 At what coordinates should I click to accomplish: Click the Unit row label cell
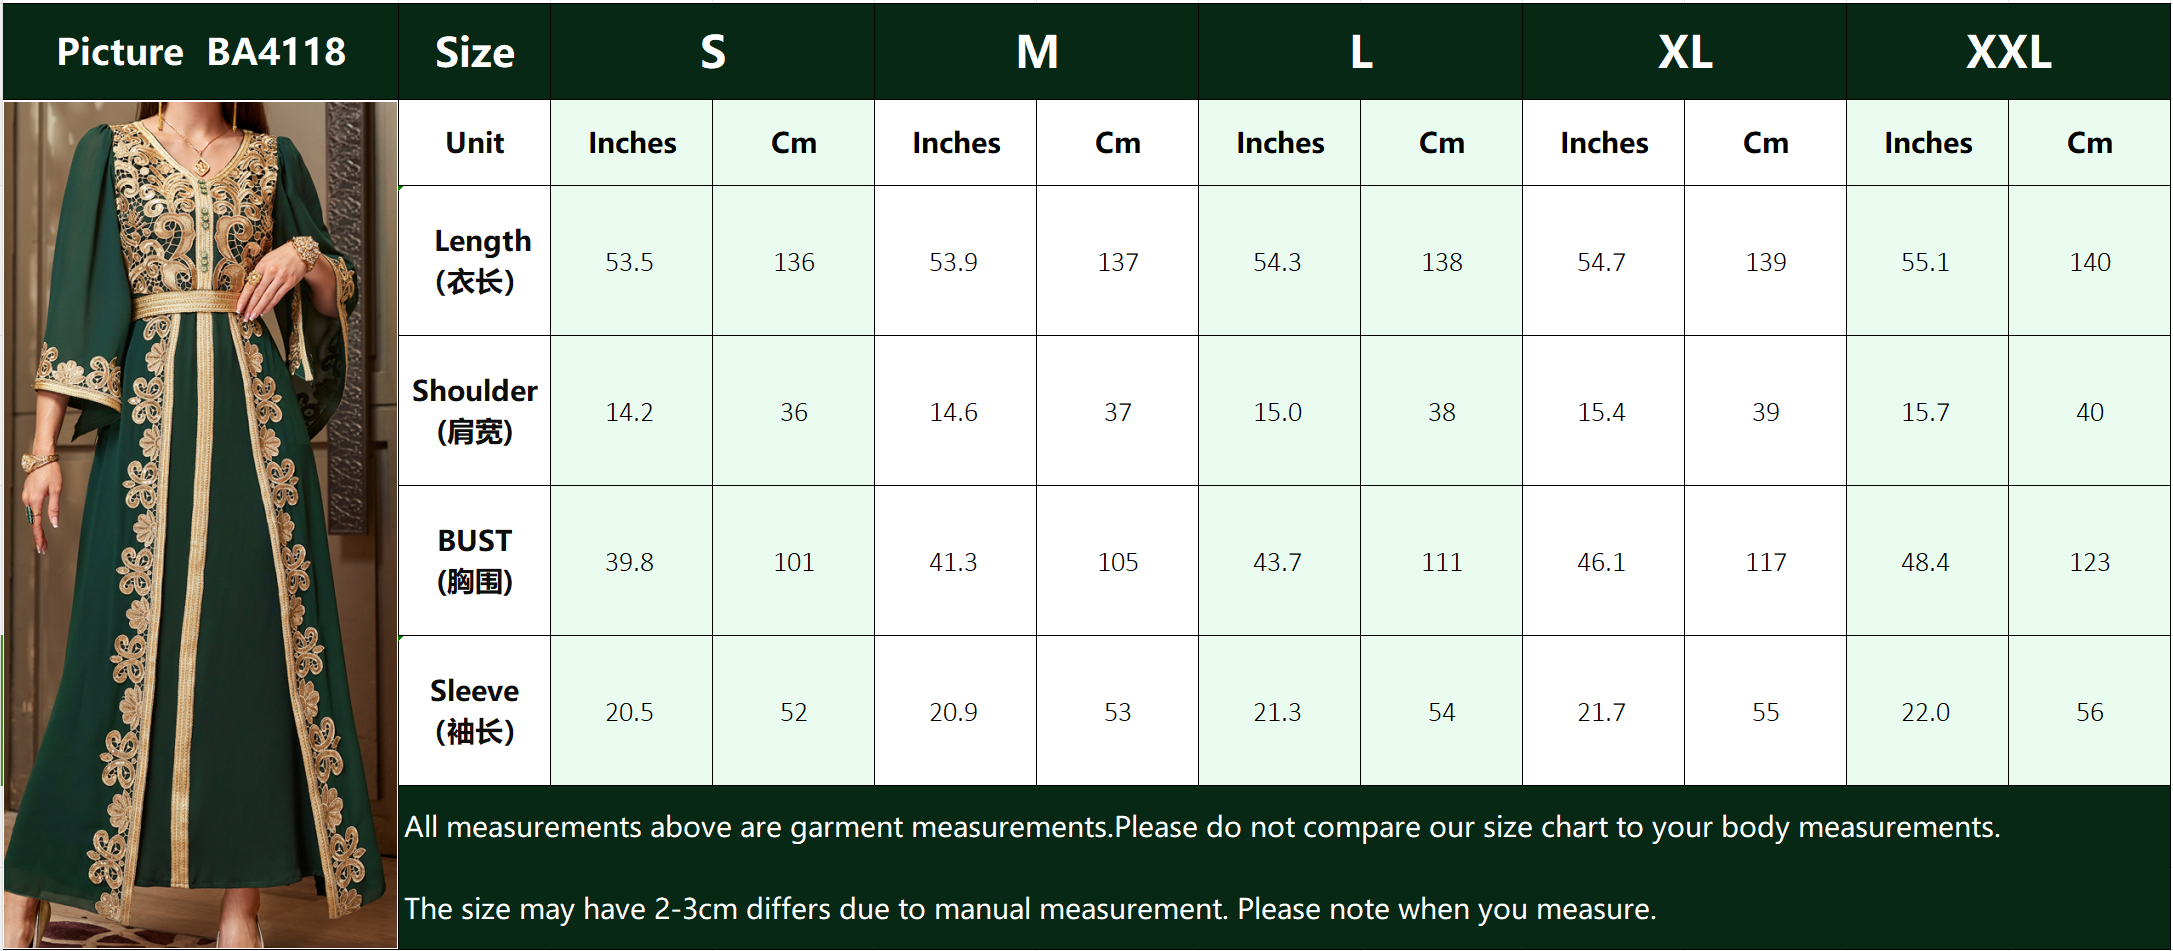pos(474,143)
